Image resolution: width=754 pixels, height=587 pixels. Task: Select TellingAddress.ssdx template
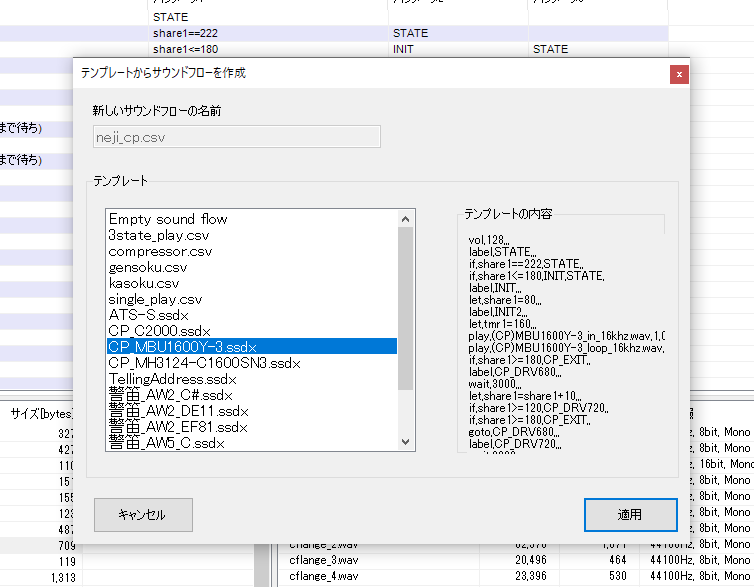point(173,379)
